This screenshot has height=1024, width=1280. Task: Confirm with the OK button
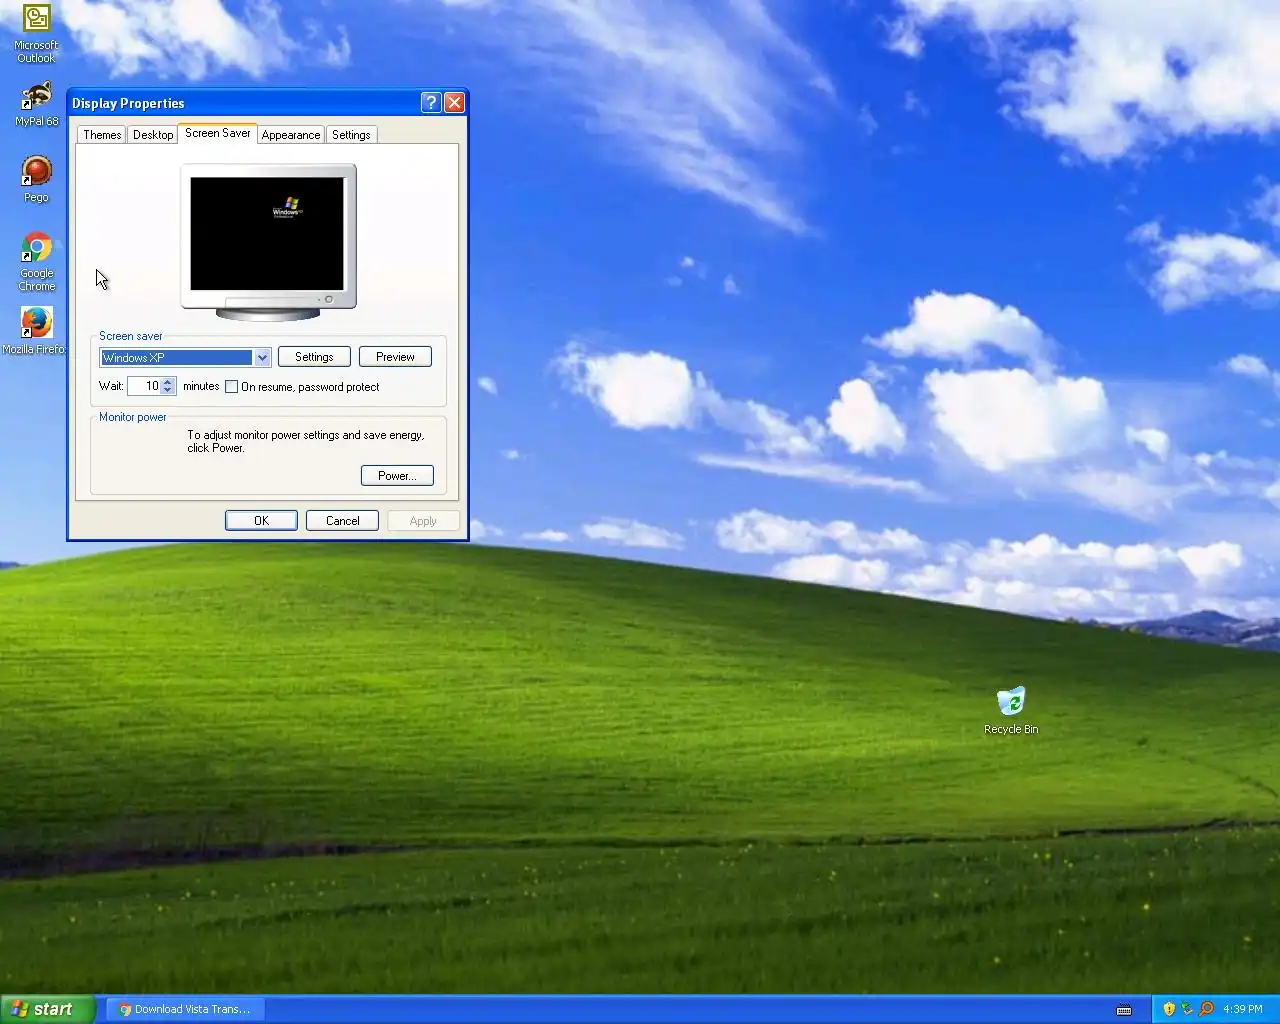[x=261, y=521]
